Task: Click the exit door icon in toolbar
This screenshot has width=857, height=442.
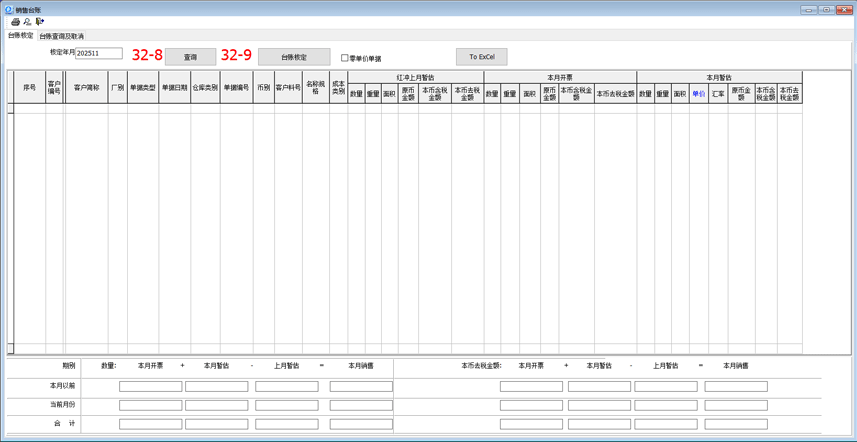Action: (40, 22)
